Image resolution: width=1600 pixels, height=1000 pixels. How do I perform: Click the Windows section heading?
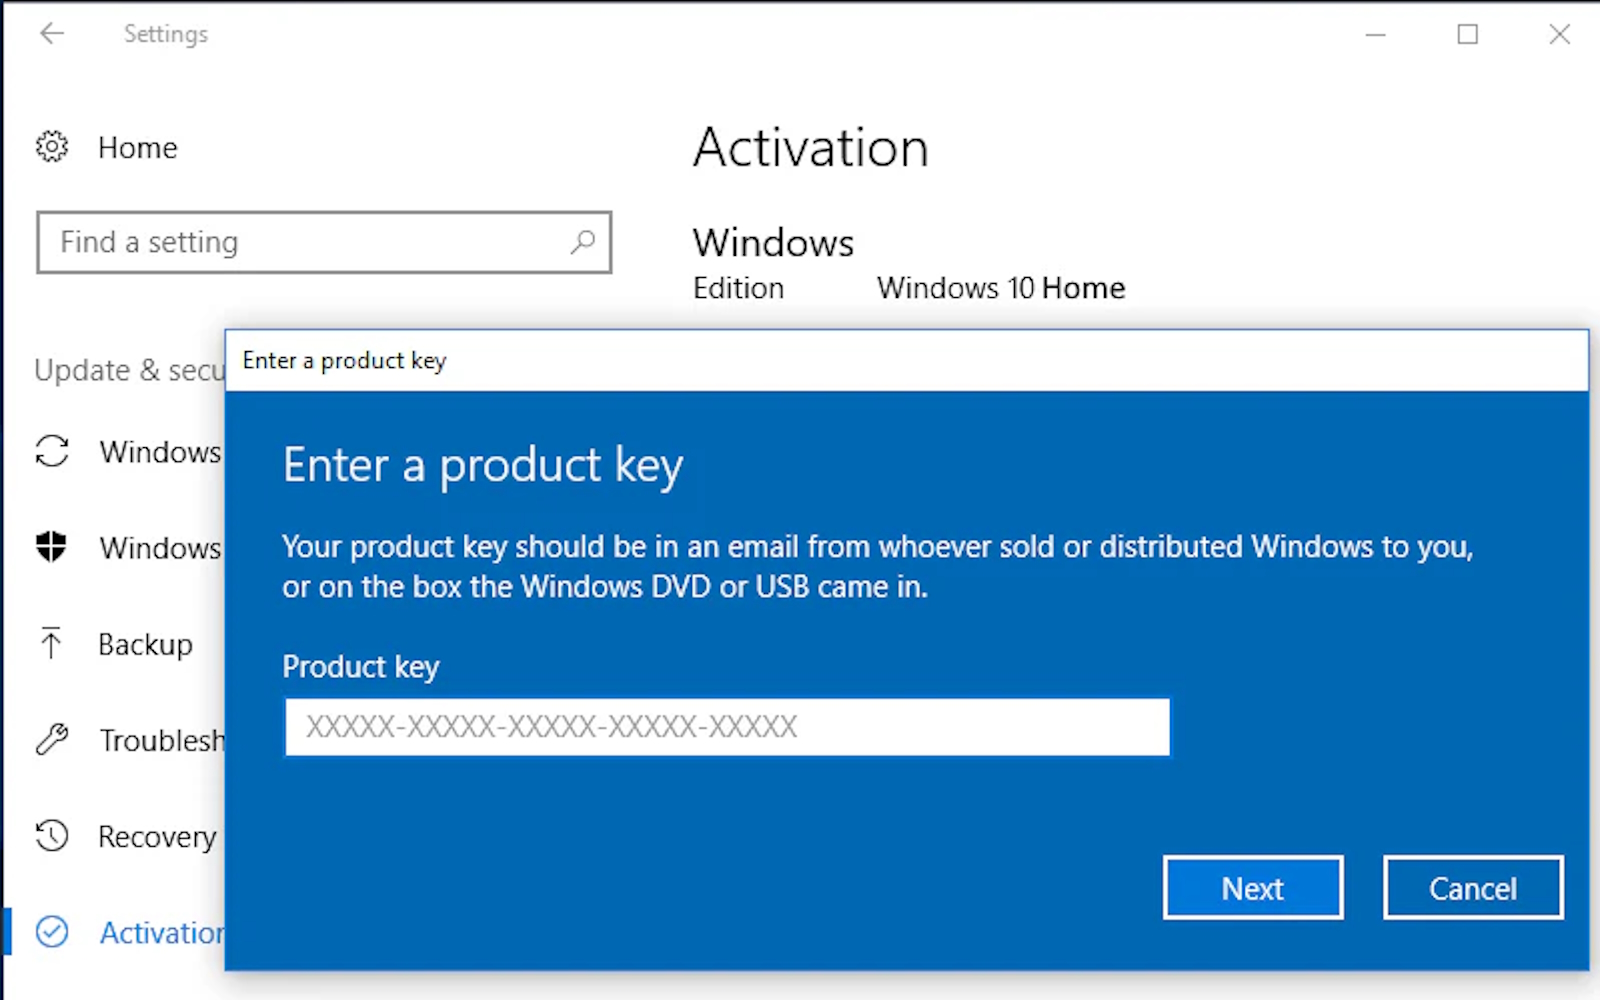(x=774, y=243)
